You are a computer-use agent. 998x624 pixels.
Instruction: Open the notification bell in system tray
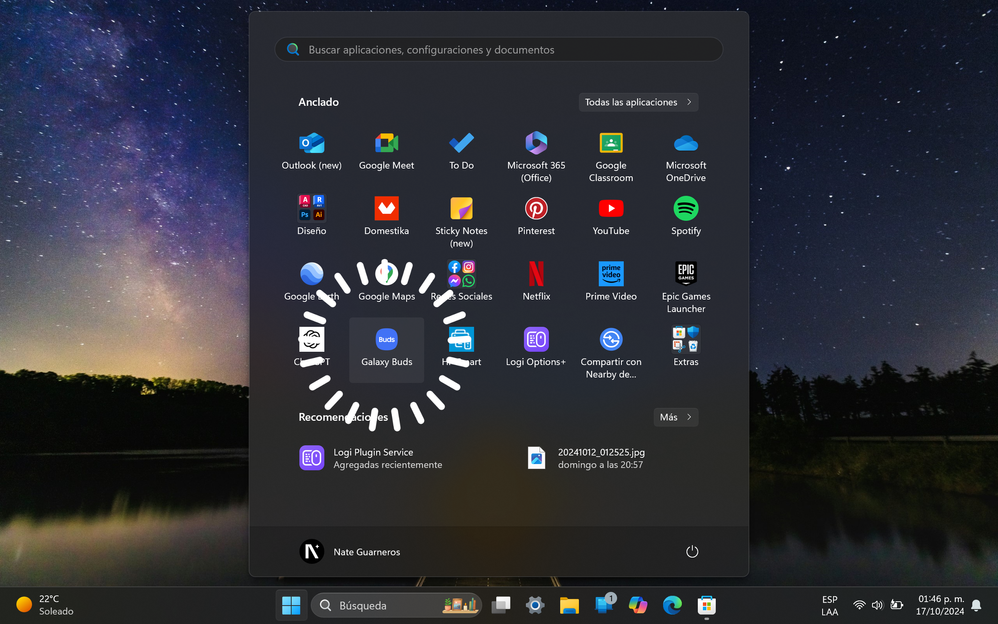(976, 606)
